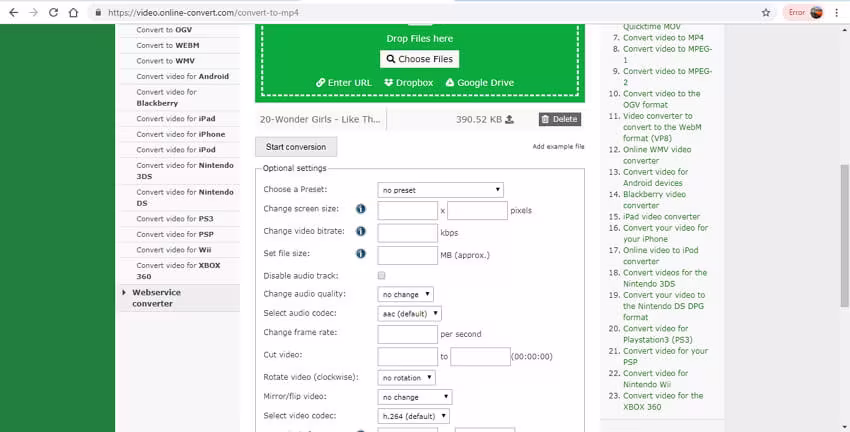Open Convert video for Nintendo DS
850x432 pixels.
185,197
